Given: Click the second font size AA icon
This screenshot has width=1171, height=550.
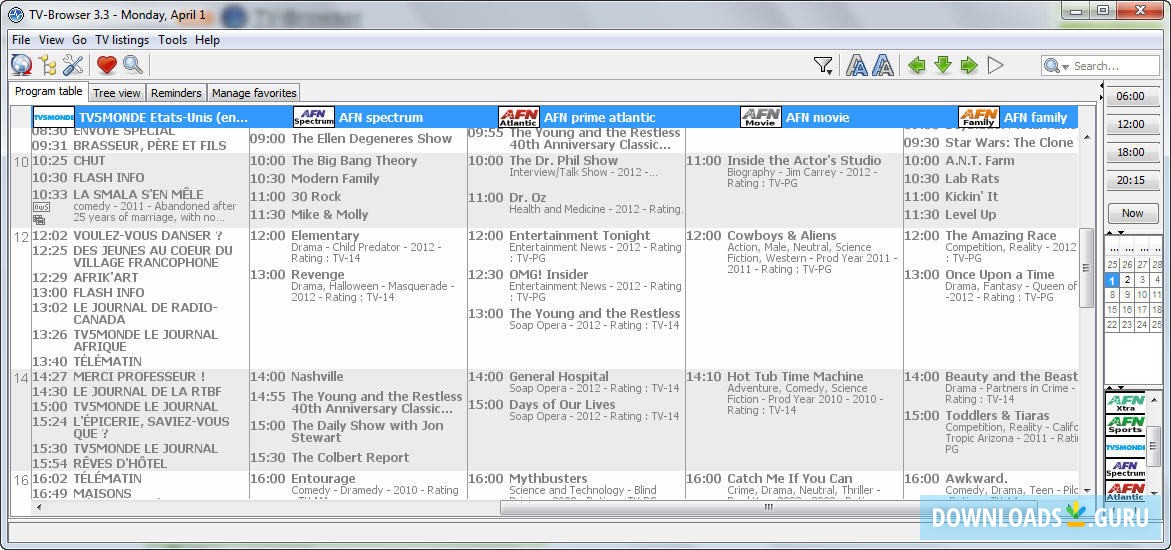Looking at the screenshot, I should point(883,66).
